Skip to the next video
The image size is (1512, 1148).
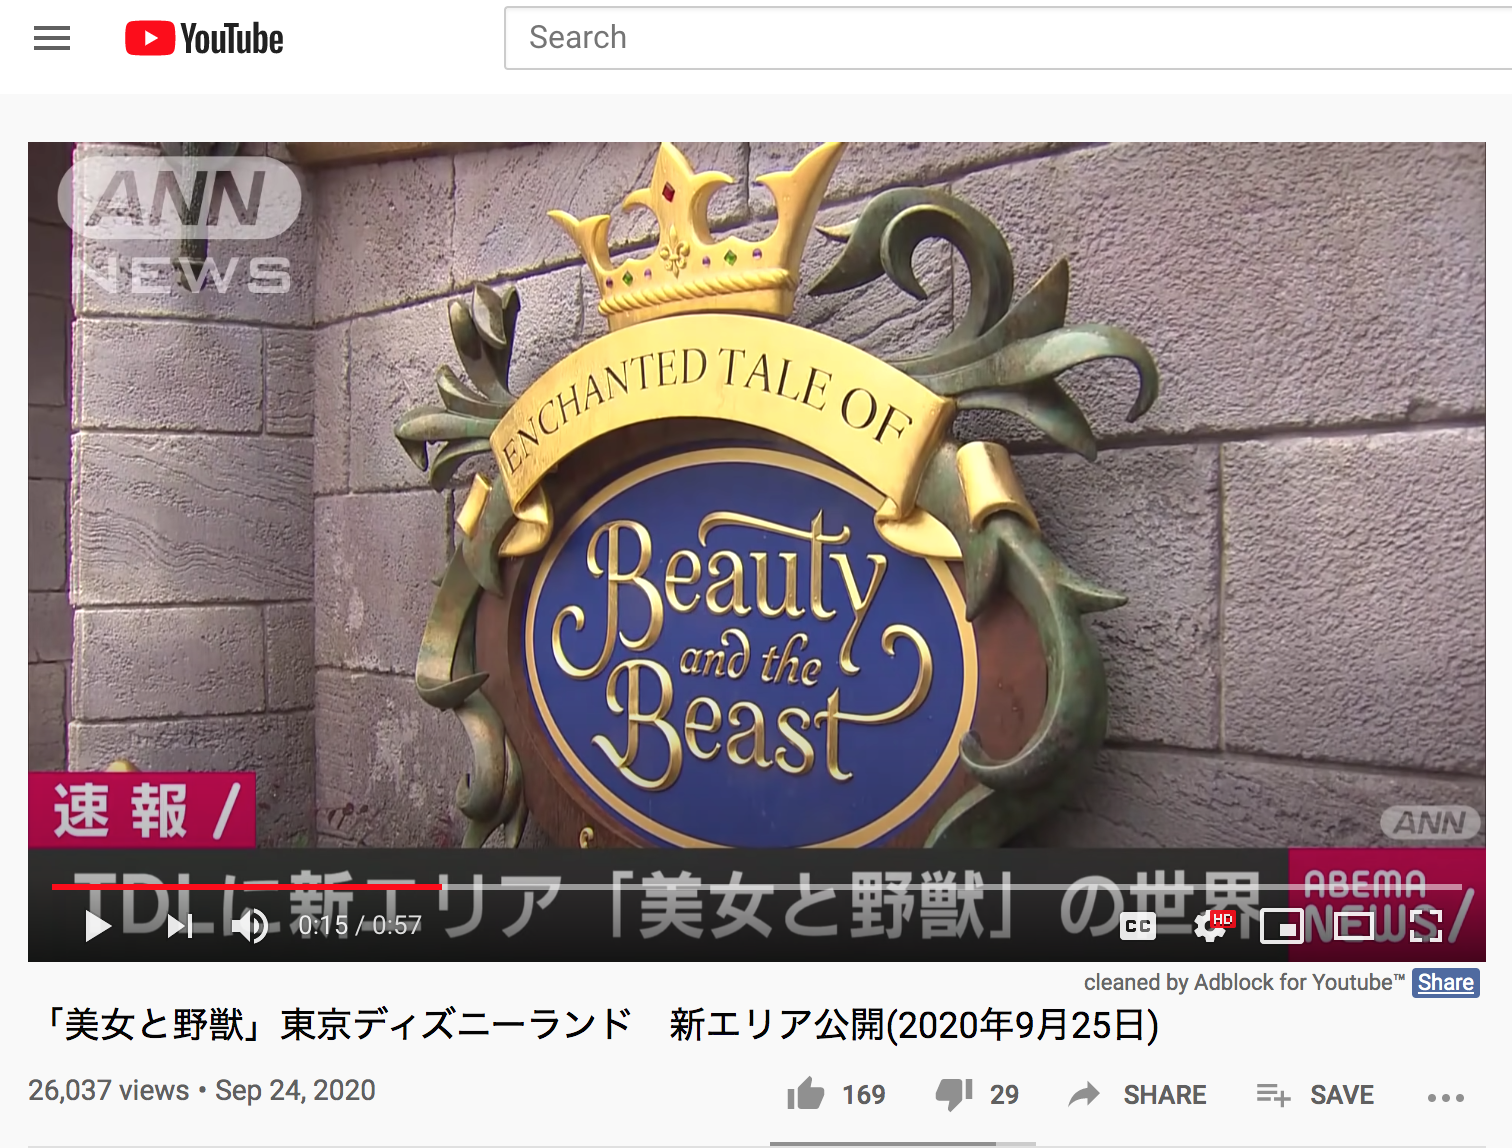[x=180, y=926]
